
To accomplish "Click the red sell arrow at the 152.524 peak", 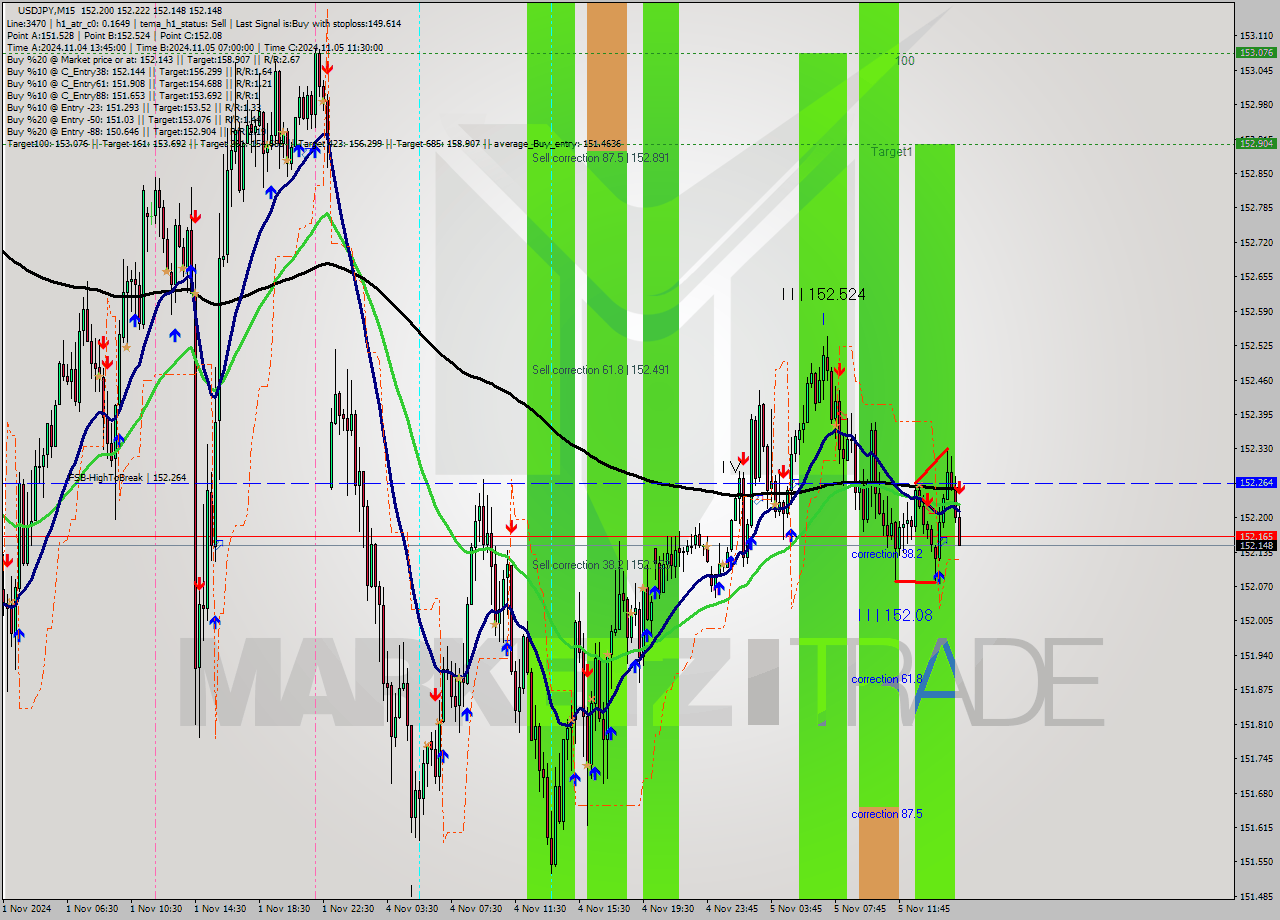I will (x=838, y=370).
